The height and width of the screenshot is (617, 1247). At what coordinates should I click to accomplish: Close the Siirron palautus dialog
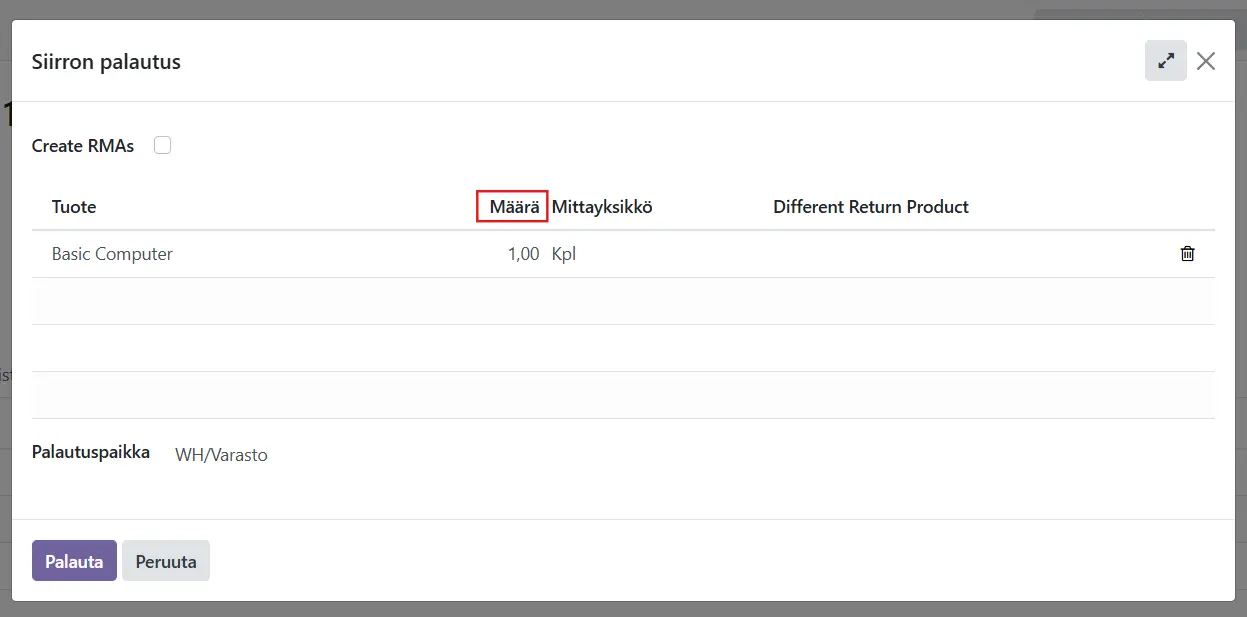(1206, 61)
